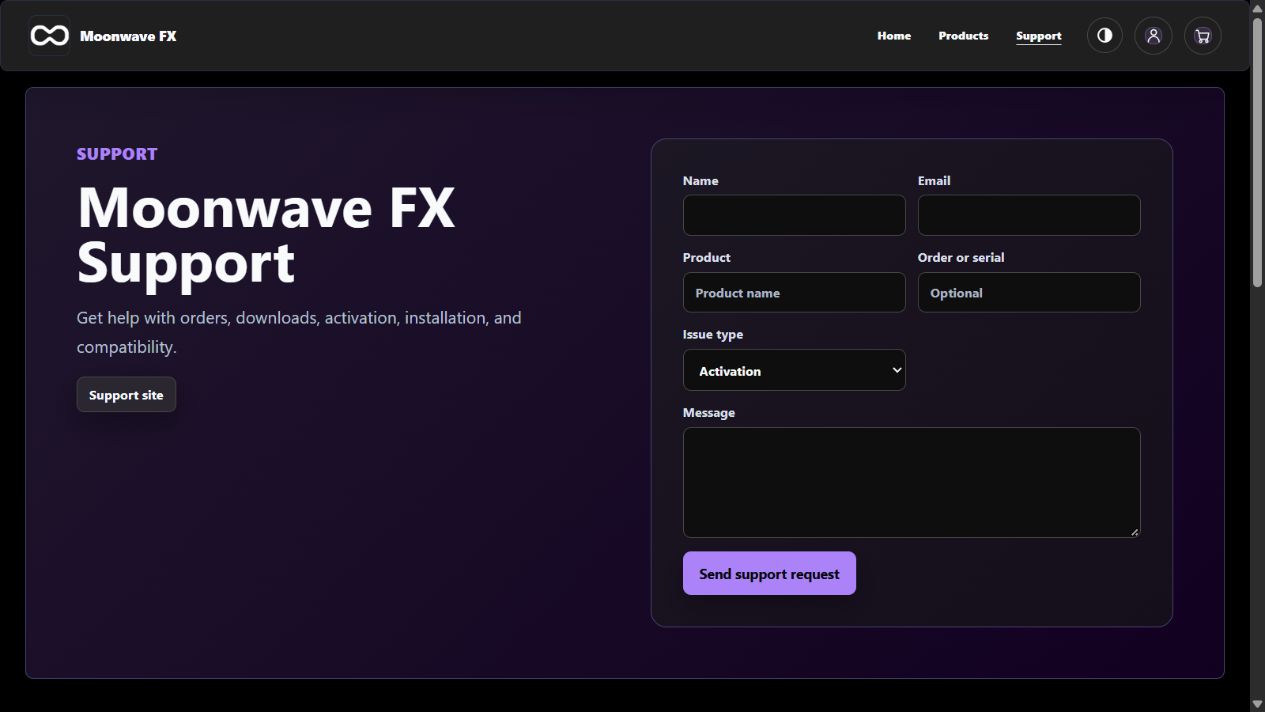Viewport: 1265px width, 712px height.
Task: Click the scrollbar up arrow
Action: 1257,7
